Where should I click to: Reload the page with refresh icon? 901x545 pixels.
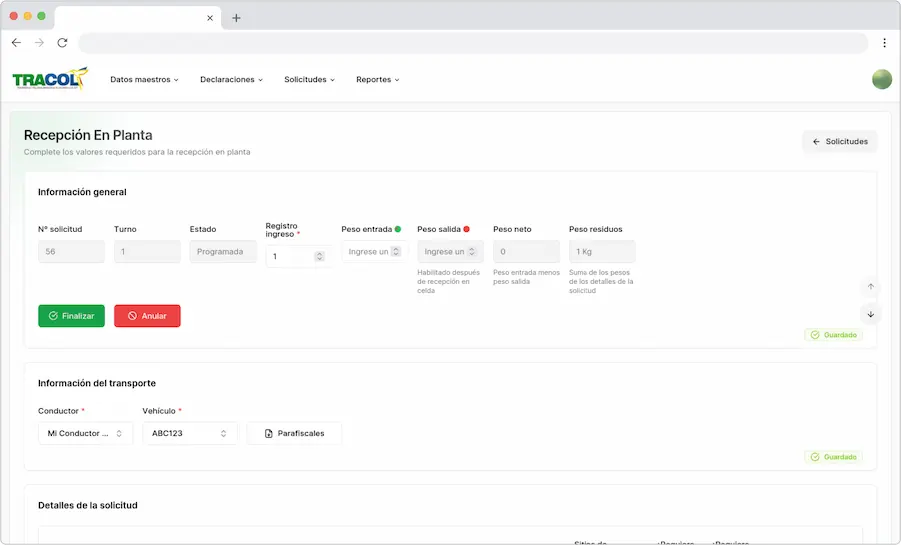coord(62,43)
